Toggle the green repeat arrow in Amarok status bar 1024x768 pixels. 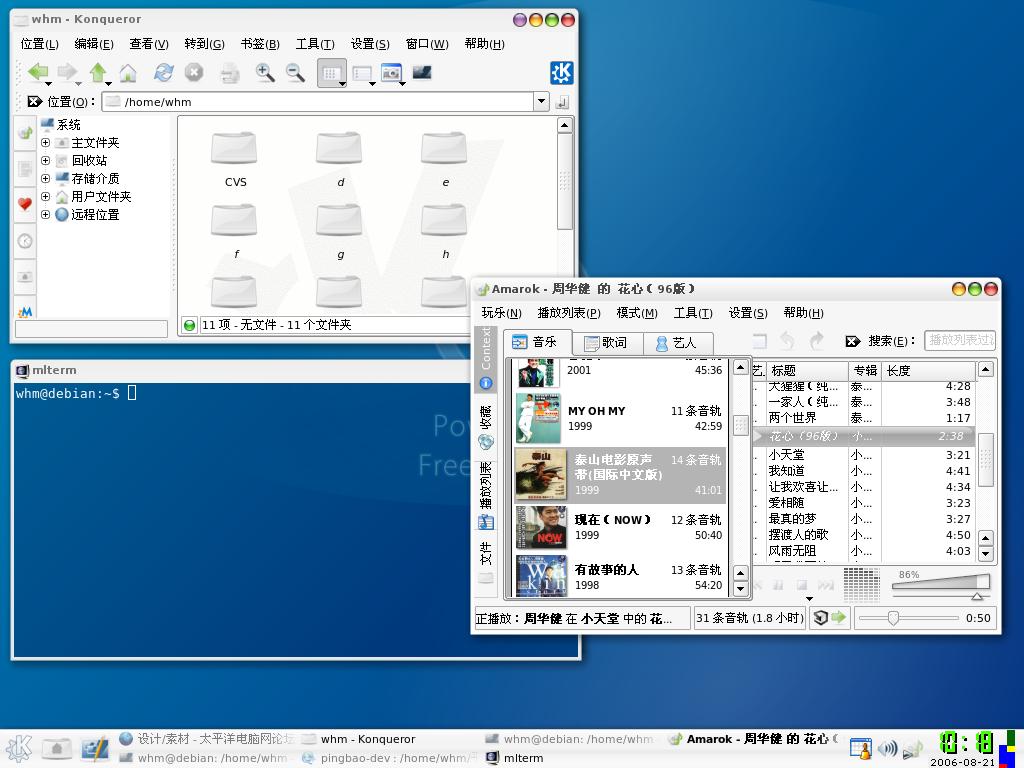click(839, 617)
